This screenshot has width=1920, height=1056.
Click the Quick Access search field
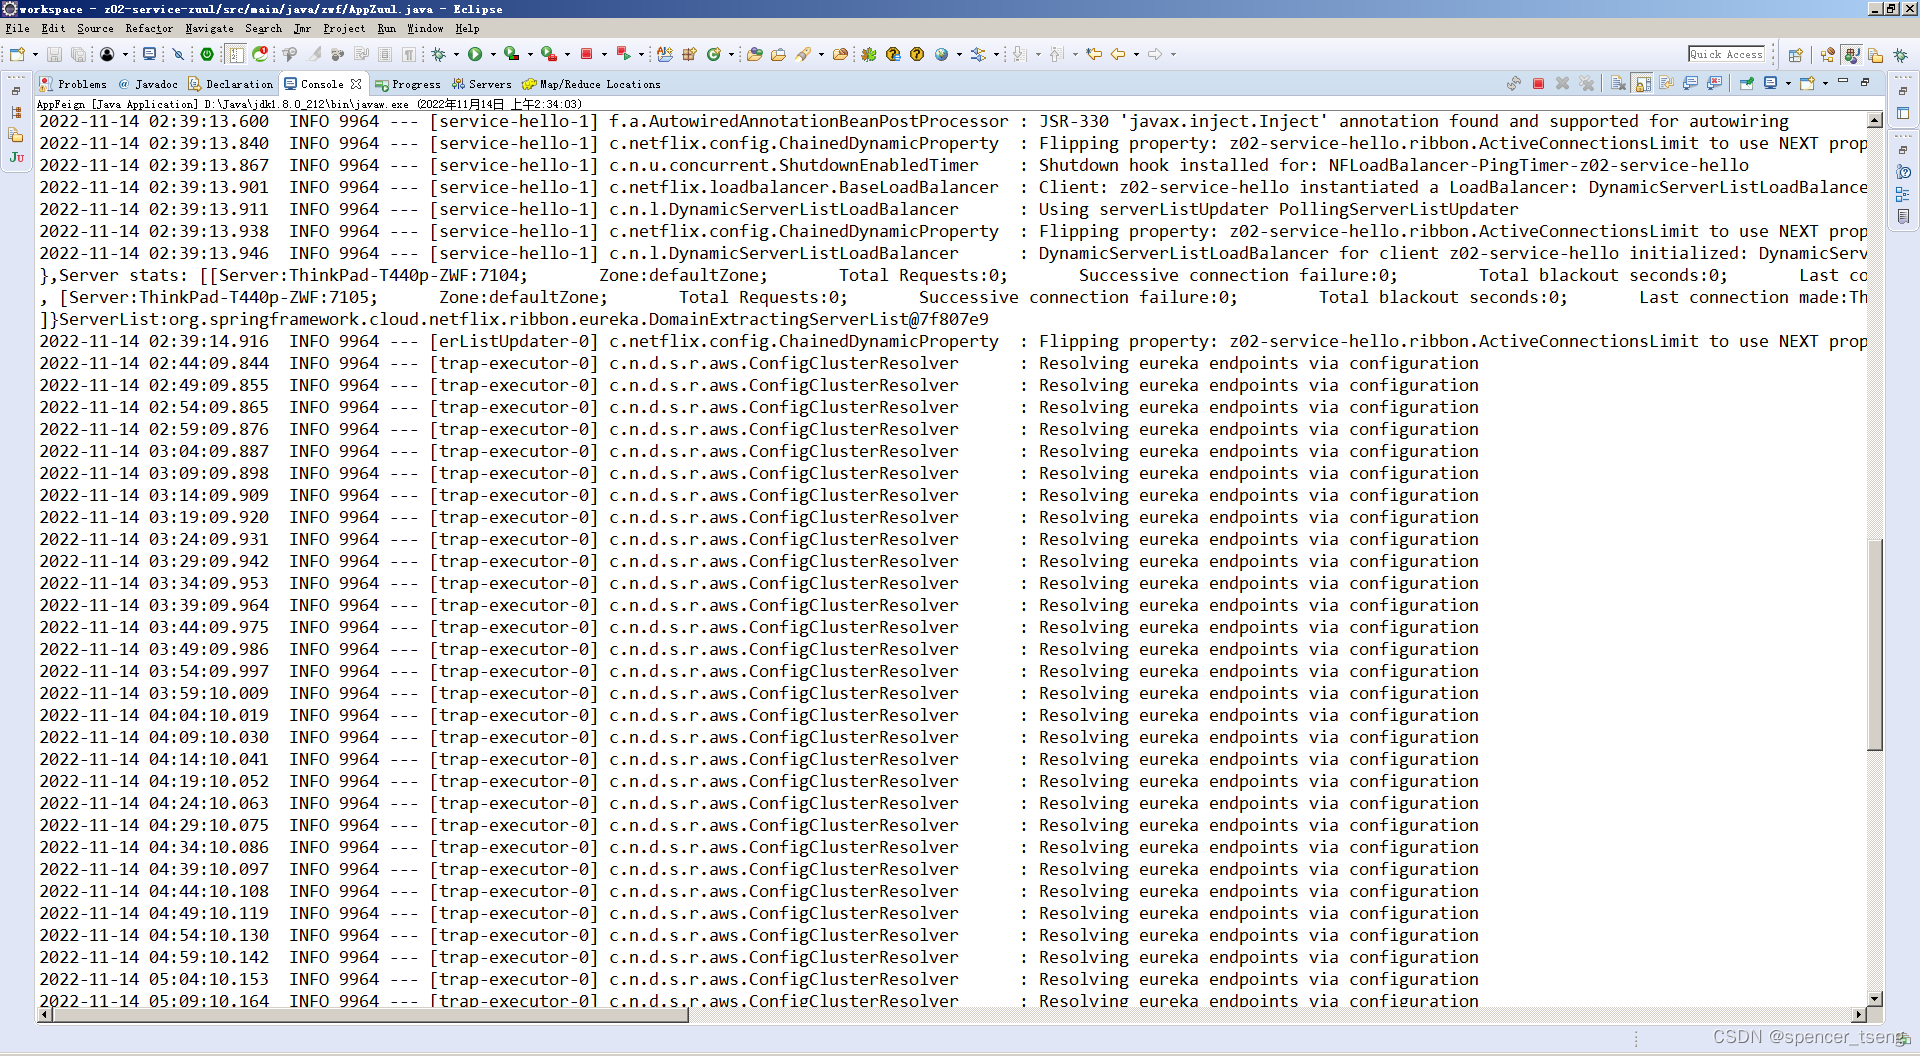(1727, 54)
